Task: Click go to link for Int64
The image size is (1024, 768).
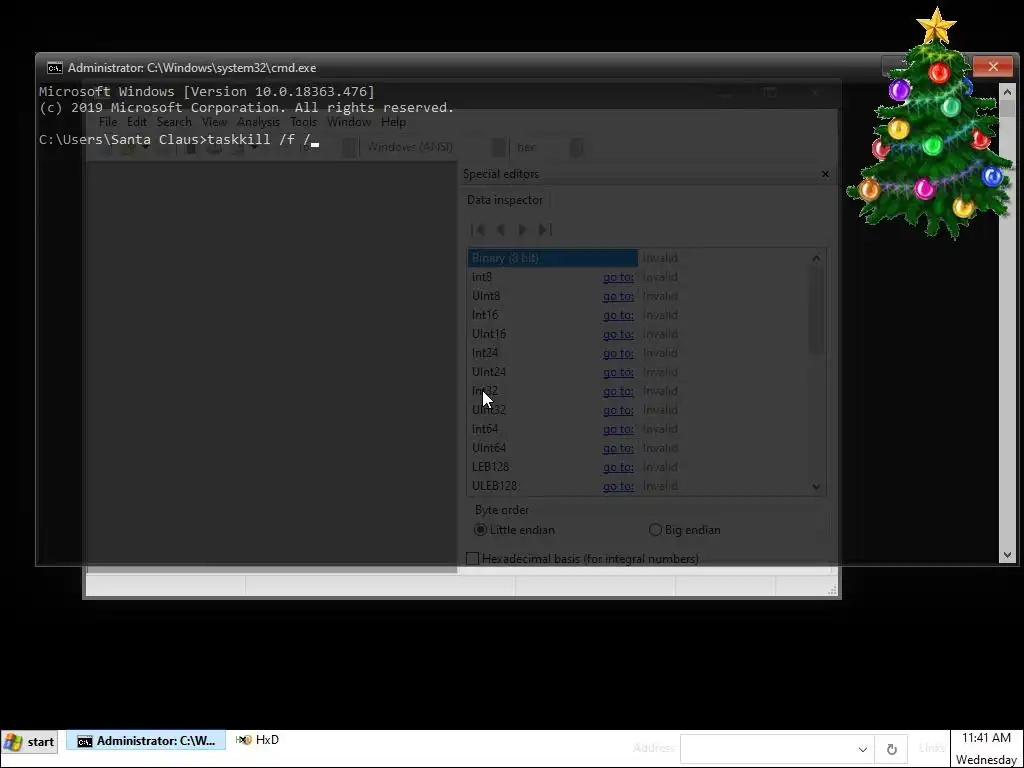Action: (x=618, y=429)
